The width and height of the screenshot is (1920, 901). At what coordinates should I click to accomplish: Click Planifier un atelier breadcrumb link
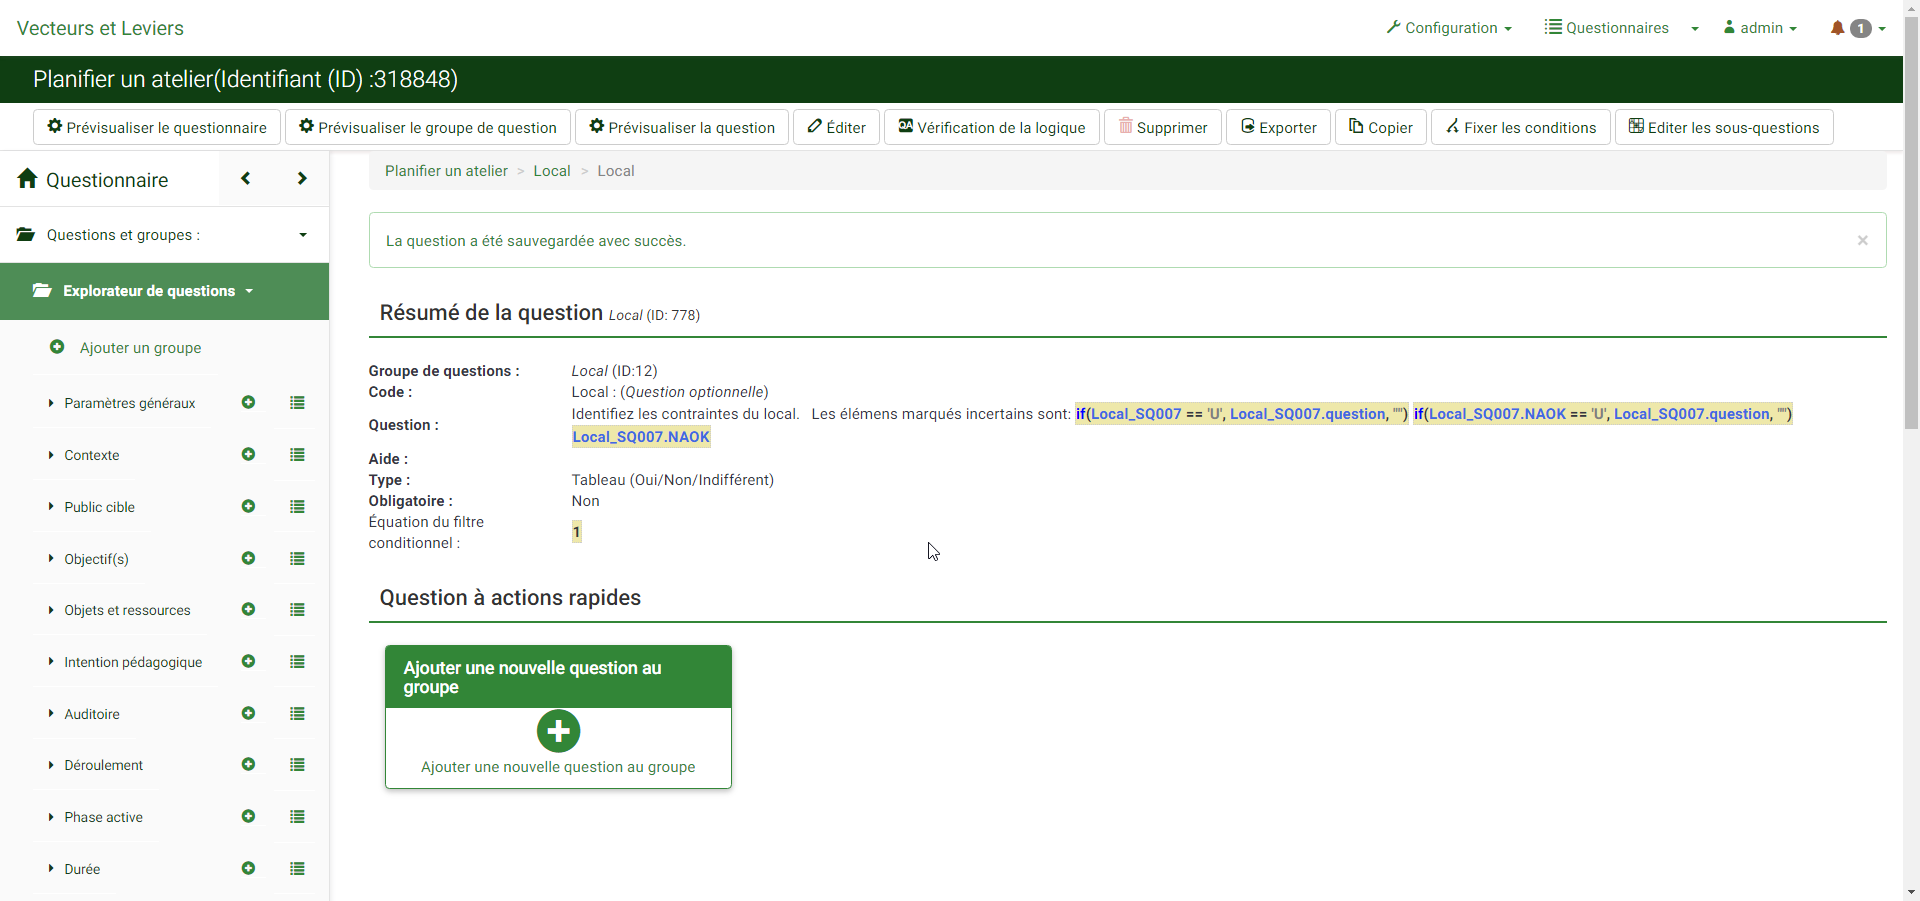446,171
